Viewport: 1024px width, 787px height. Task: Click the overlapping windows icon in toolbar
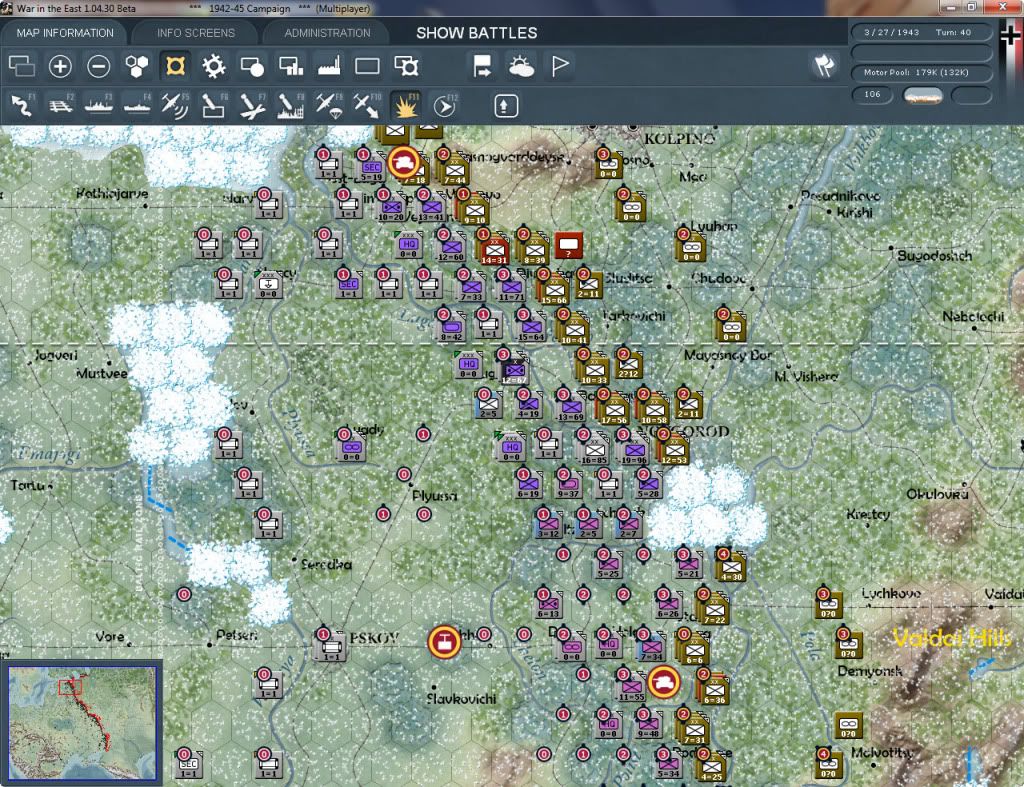[22, 66]
